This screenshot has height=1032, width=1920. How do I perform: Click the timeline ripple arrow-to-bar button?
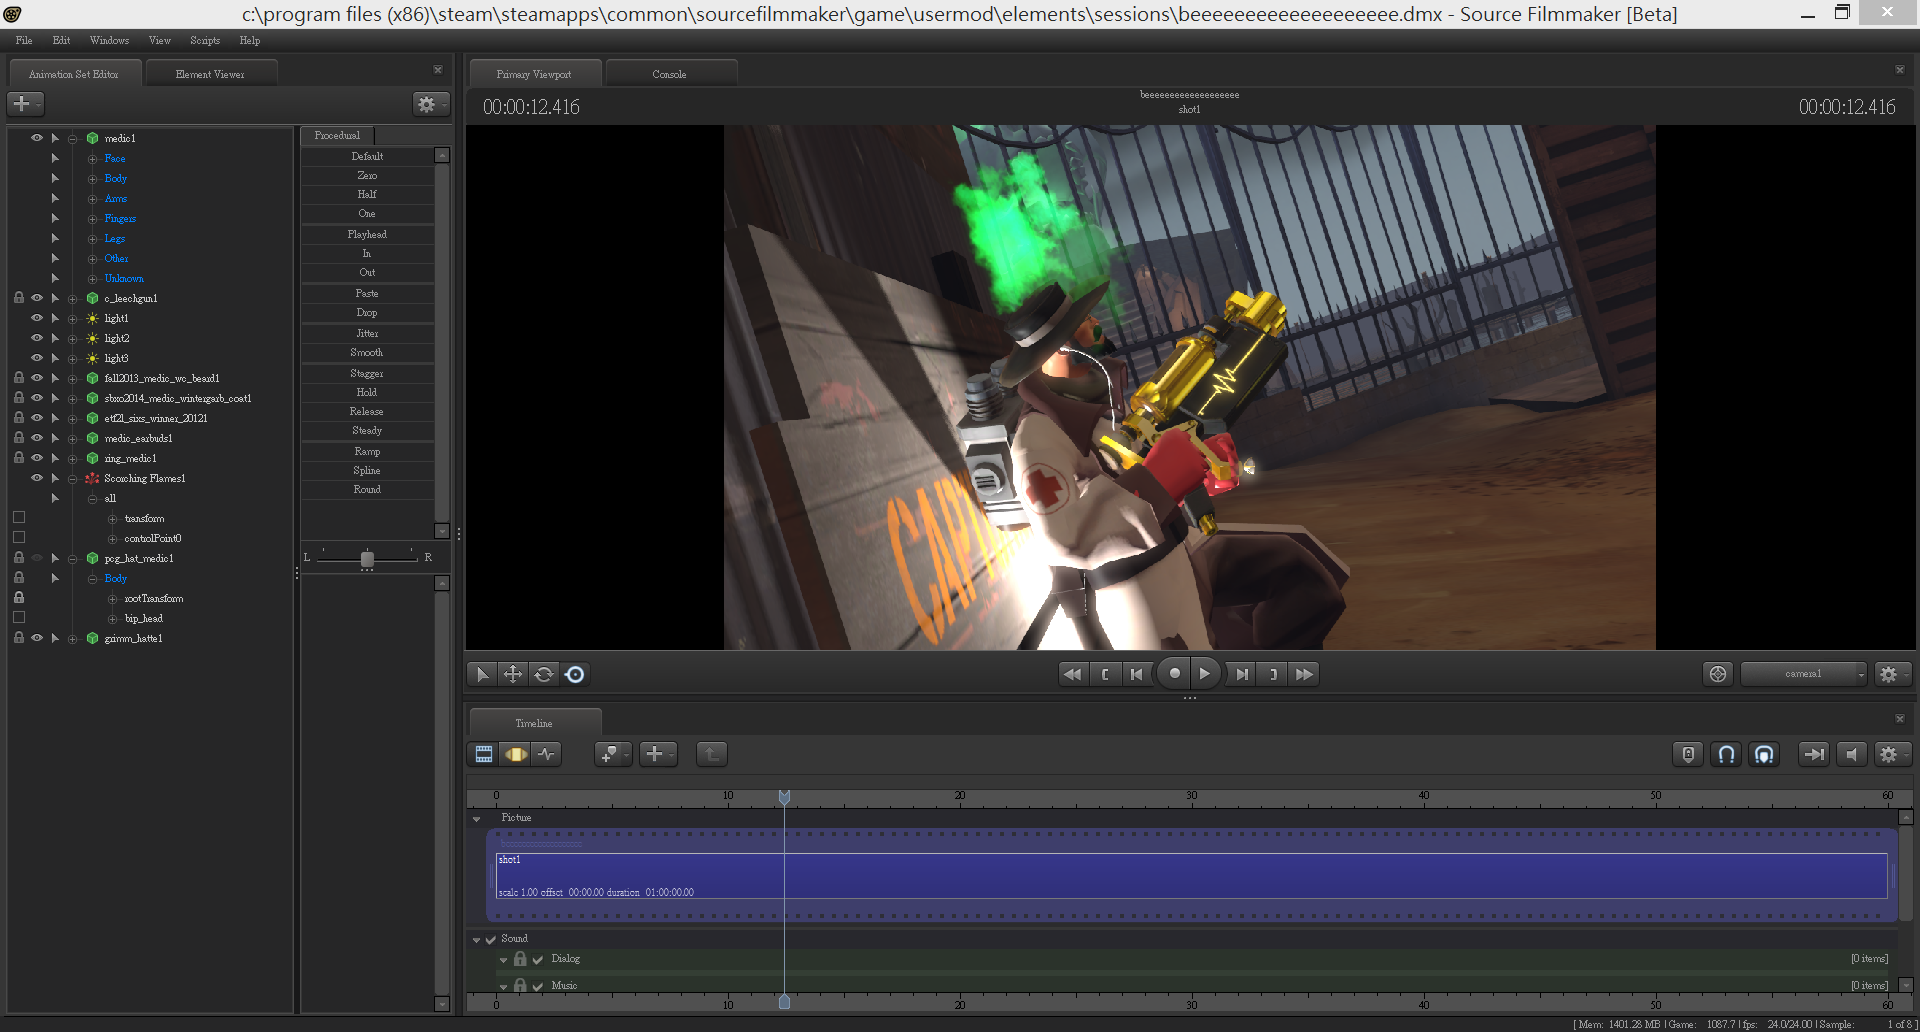point(1813,754)
